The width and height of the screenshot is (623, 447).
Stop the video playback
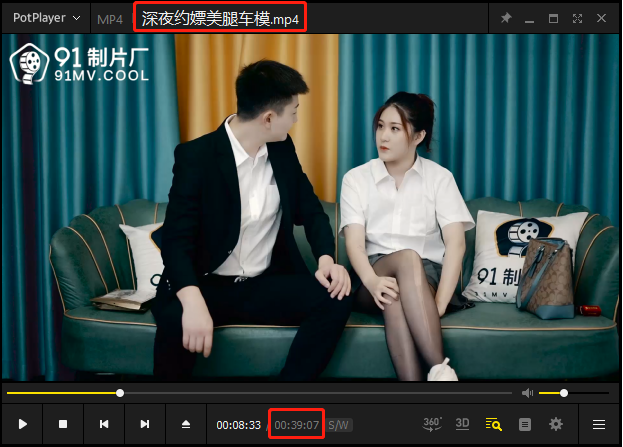63,424
